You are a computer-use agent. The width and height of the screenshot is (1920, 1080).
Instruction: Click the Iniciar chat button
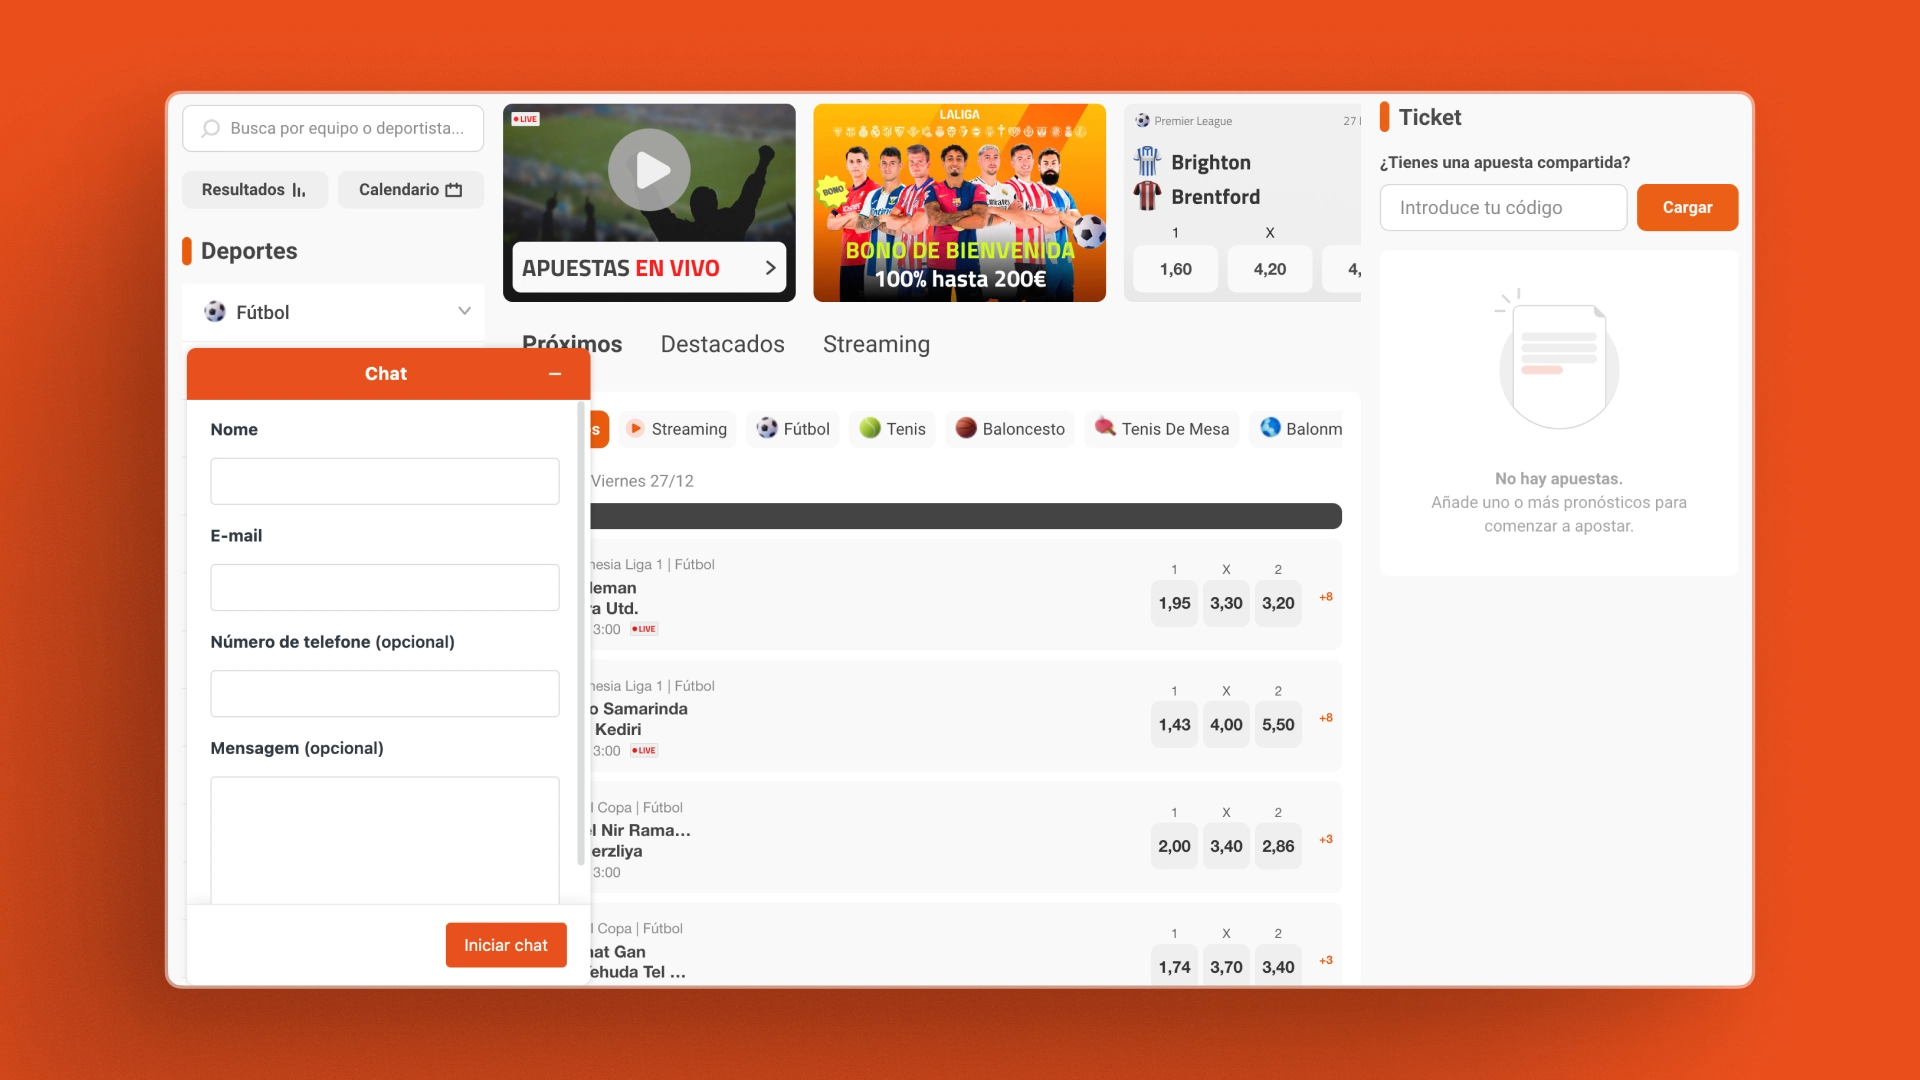coord(506,945)
